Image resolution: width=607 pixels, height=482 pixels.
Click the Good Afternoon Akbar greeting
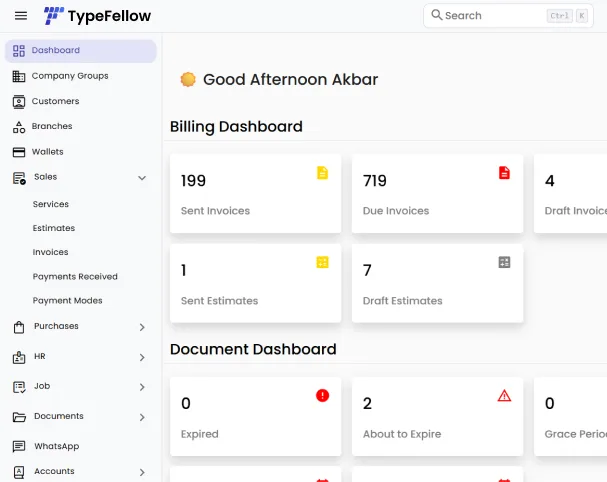[290, 79]
